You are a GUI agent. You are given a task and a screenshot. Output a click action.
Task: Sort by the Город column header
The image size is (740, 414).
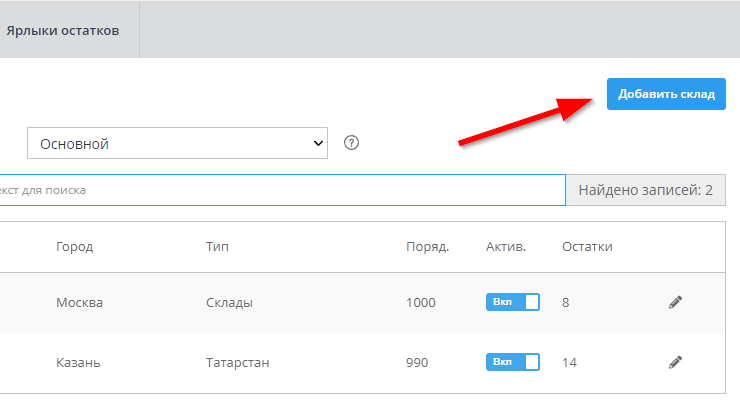pyautogui.click(x=75, y=247)
